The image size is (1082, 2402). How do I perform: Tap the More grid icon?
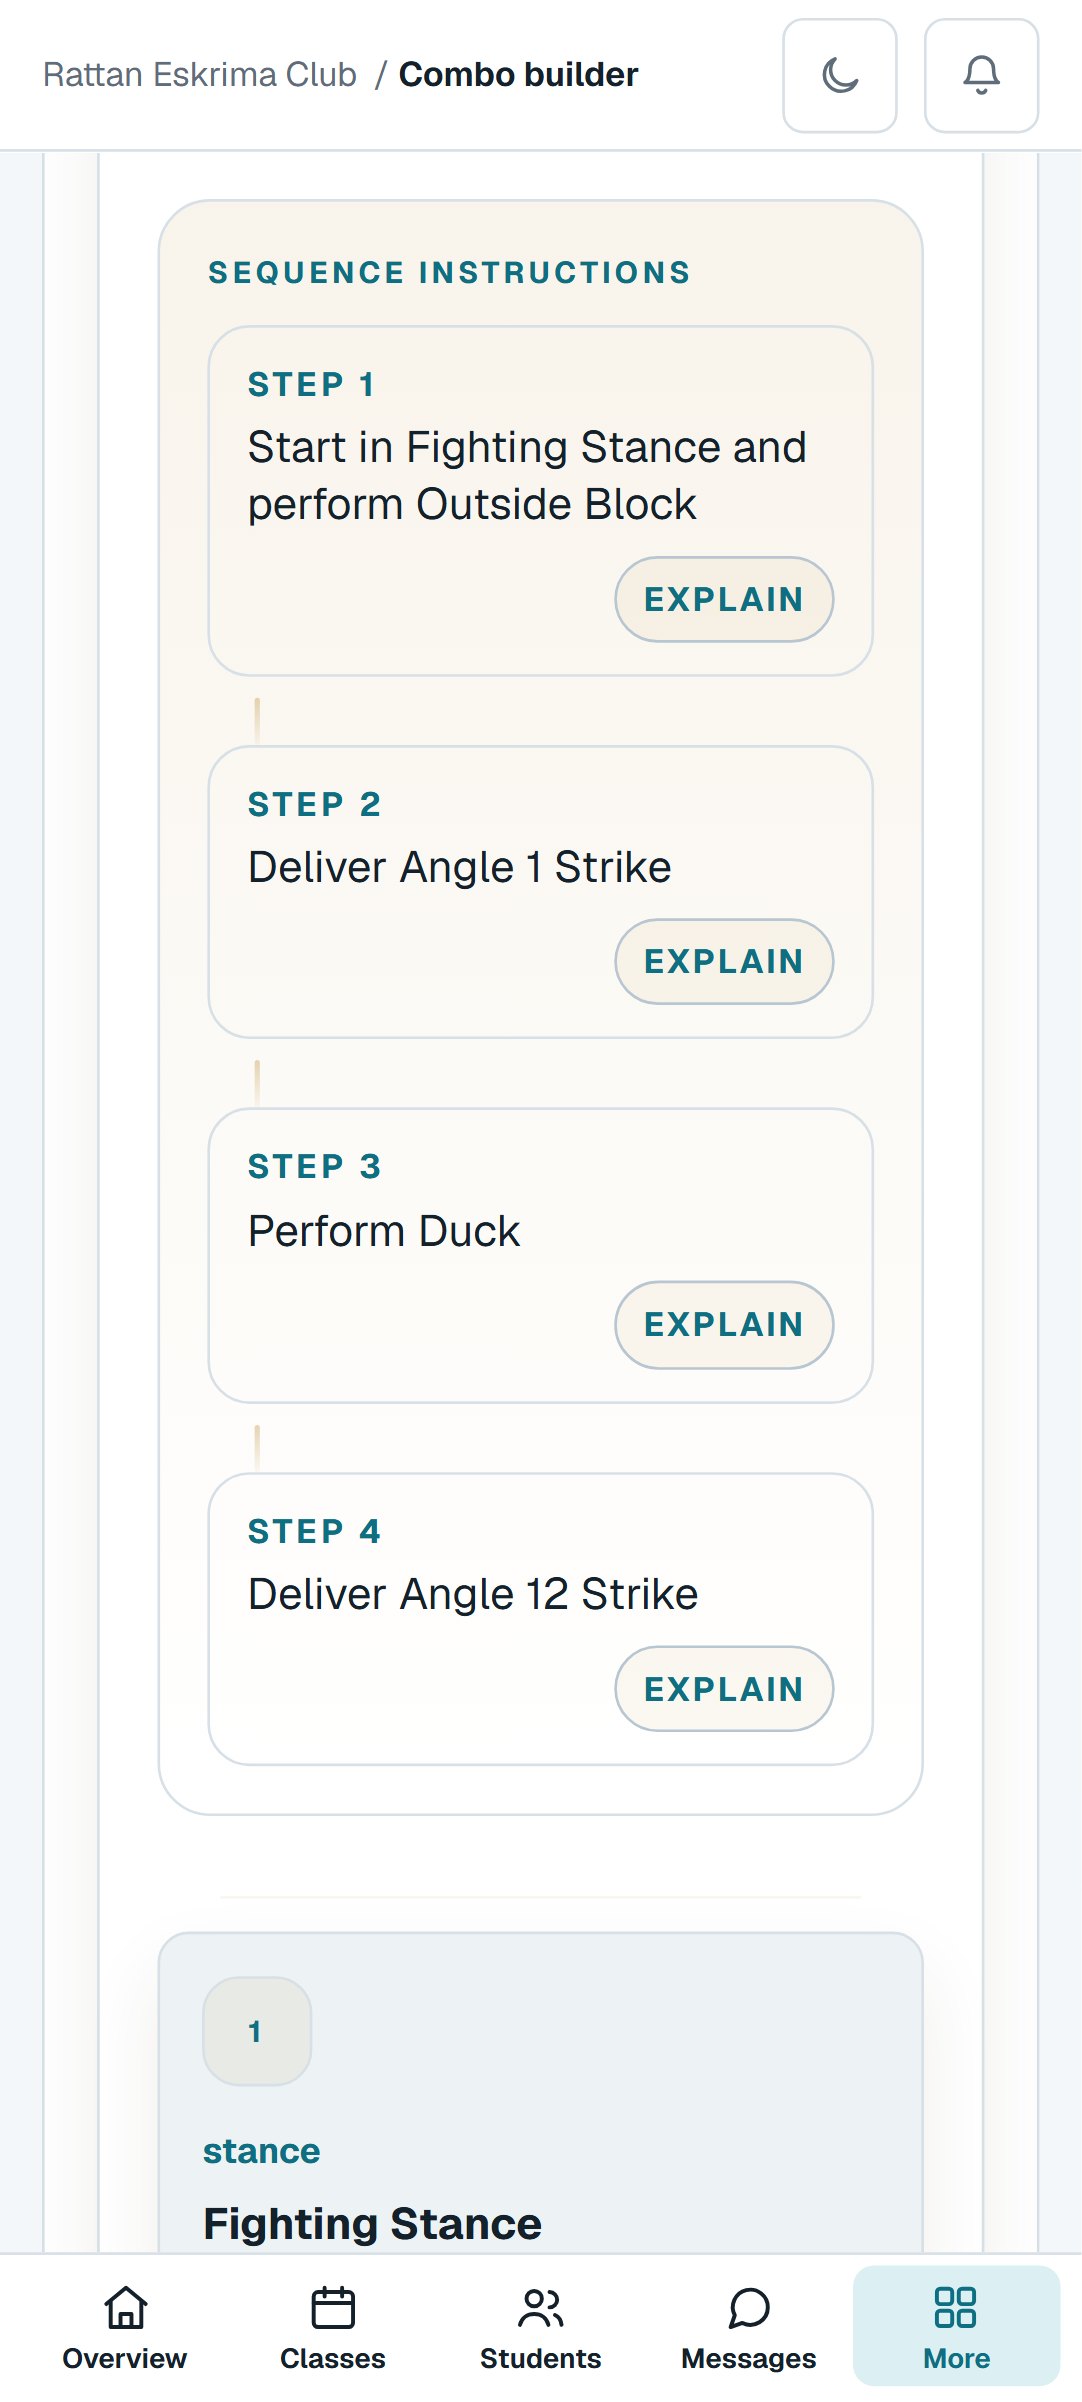click(x=956, y=2308)
